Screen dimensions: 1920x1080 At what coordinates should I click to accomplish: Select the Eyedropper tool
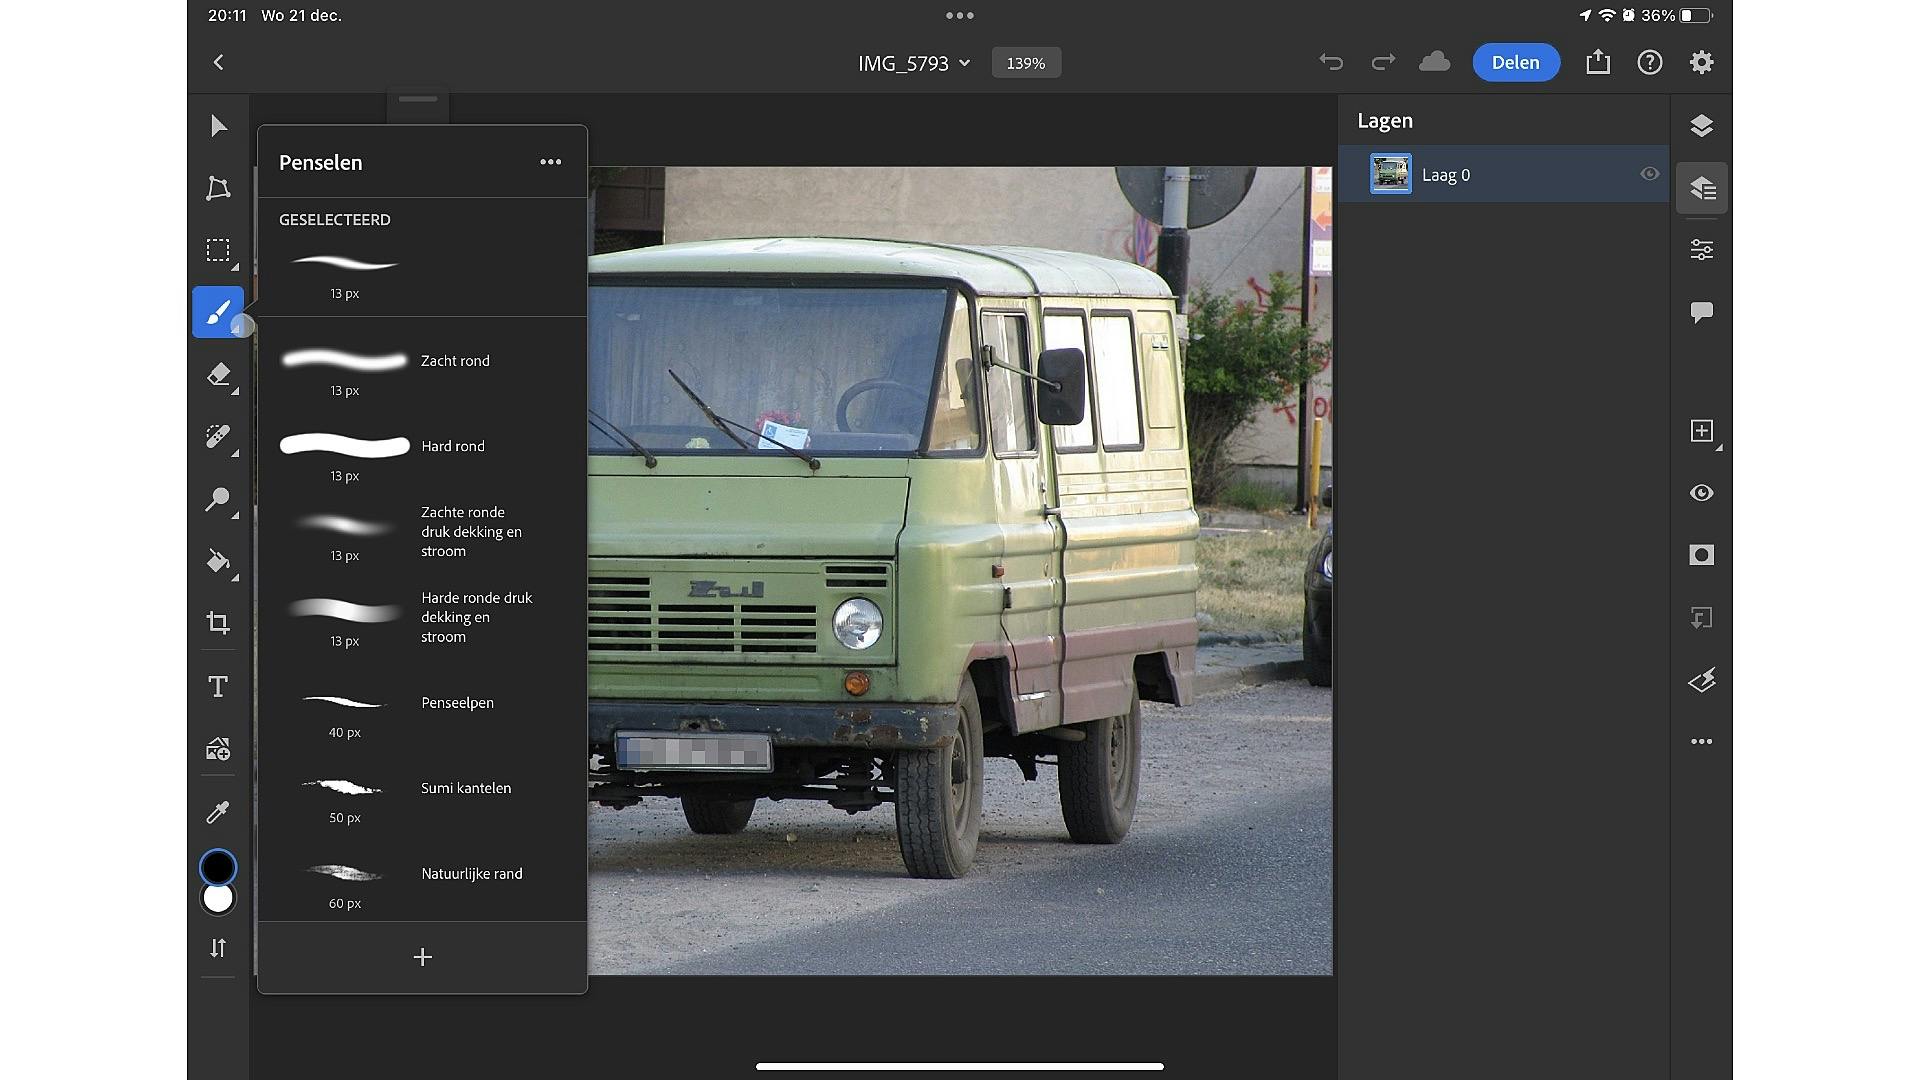[218, 811]
